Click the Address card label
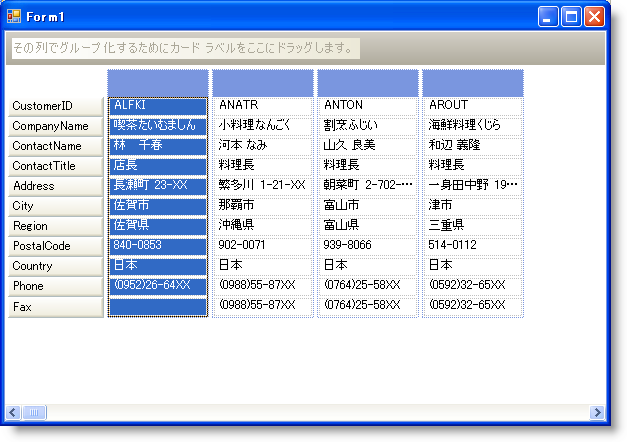Viewport: 627px width, 442px height. [56, 186]
